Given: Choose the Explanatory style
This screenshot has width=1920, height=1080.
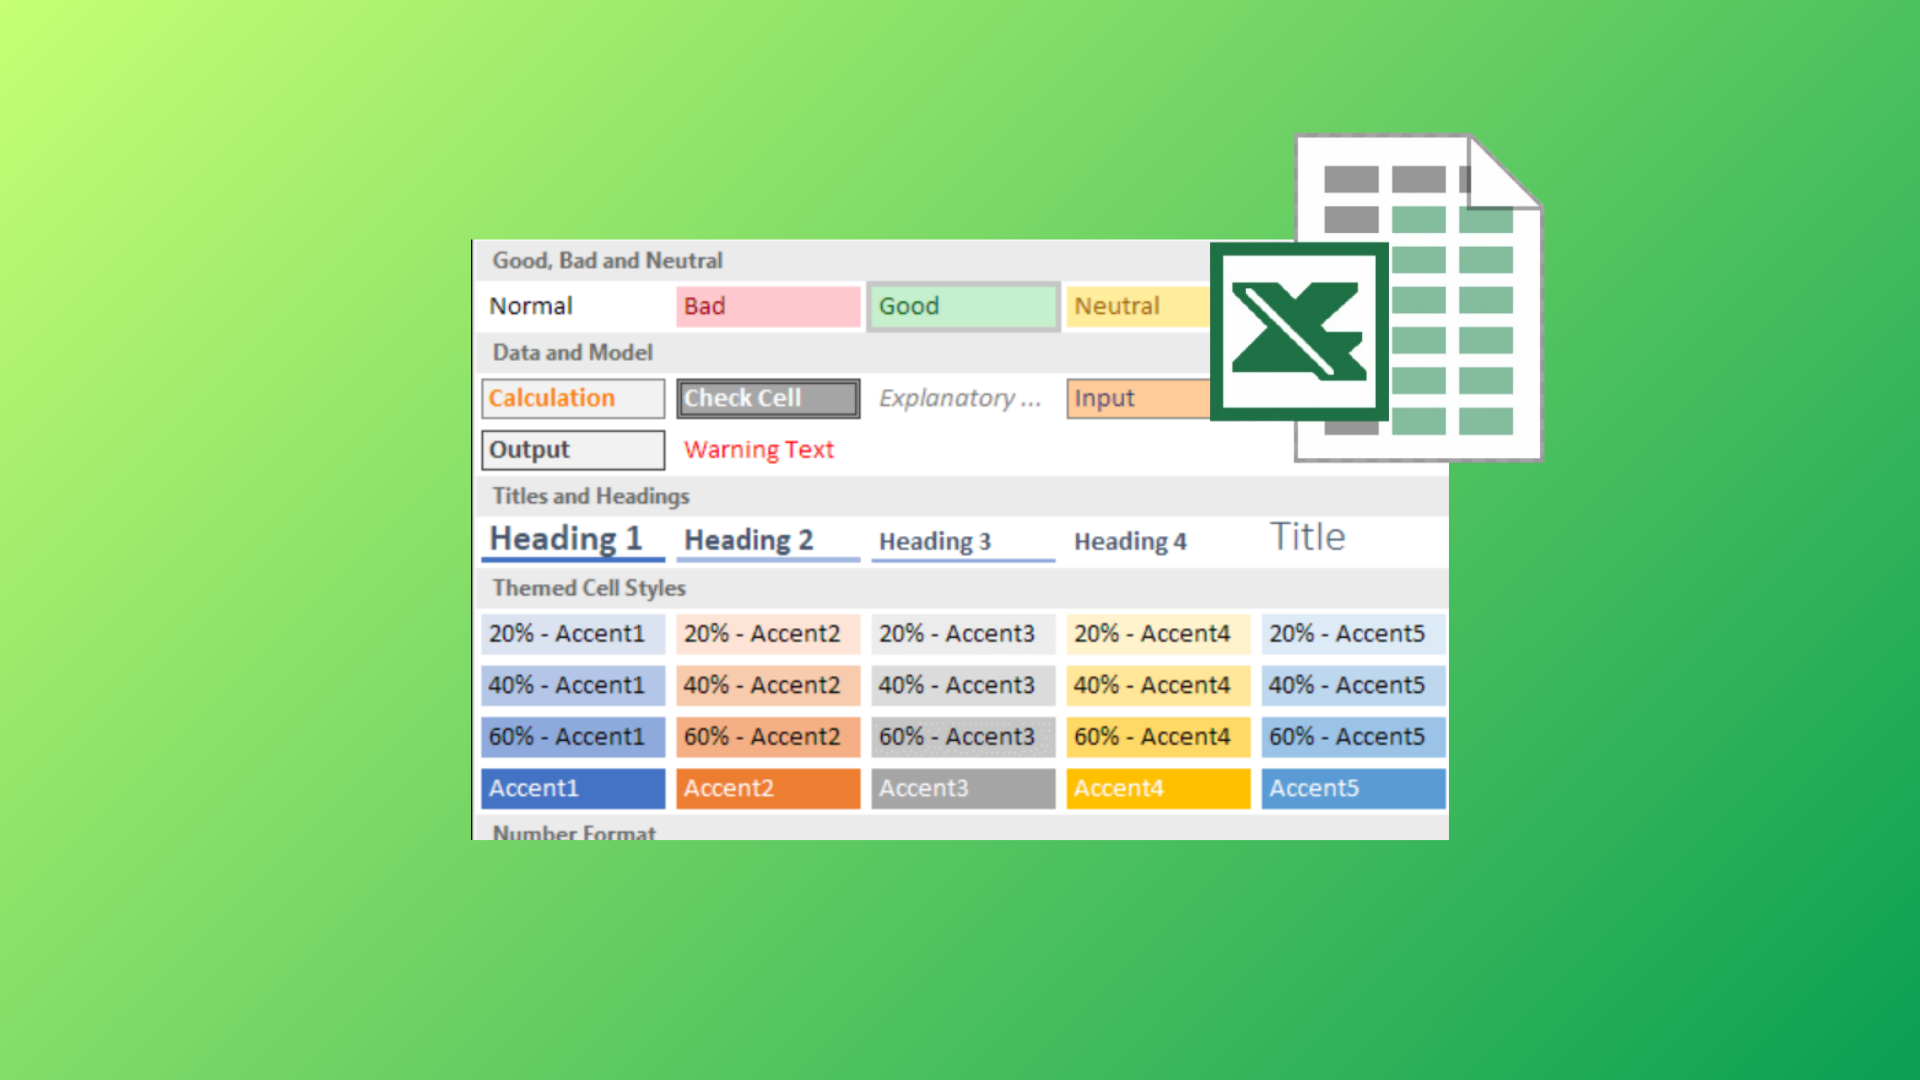Looking at the screenshot, I should point(960,398).
